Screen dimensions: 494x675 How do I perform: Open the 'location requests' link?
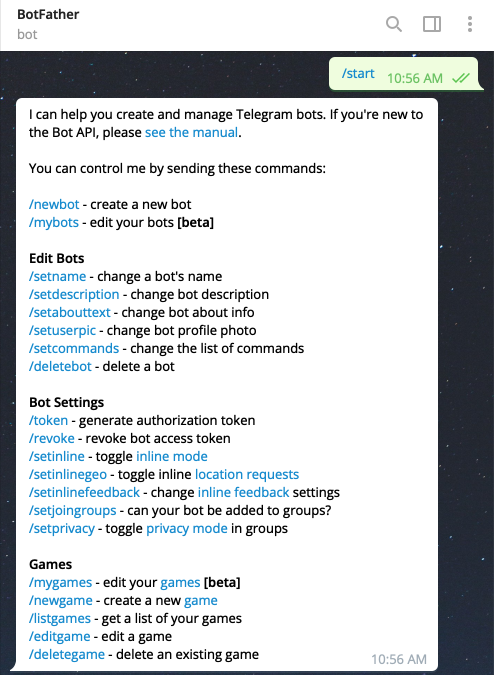[x=247, y=474]
